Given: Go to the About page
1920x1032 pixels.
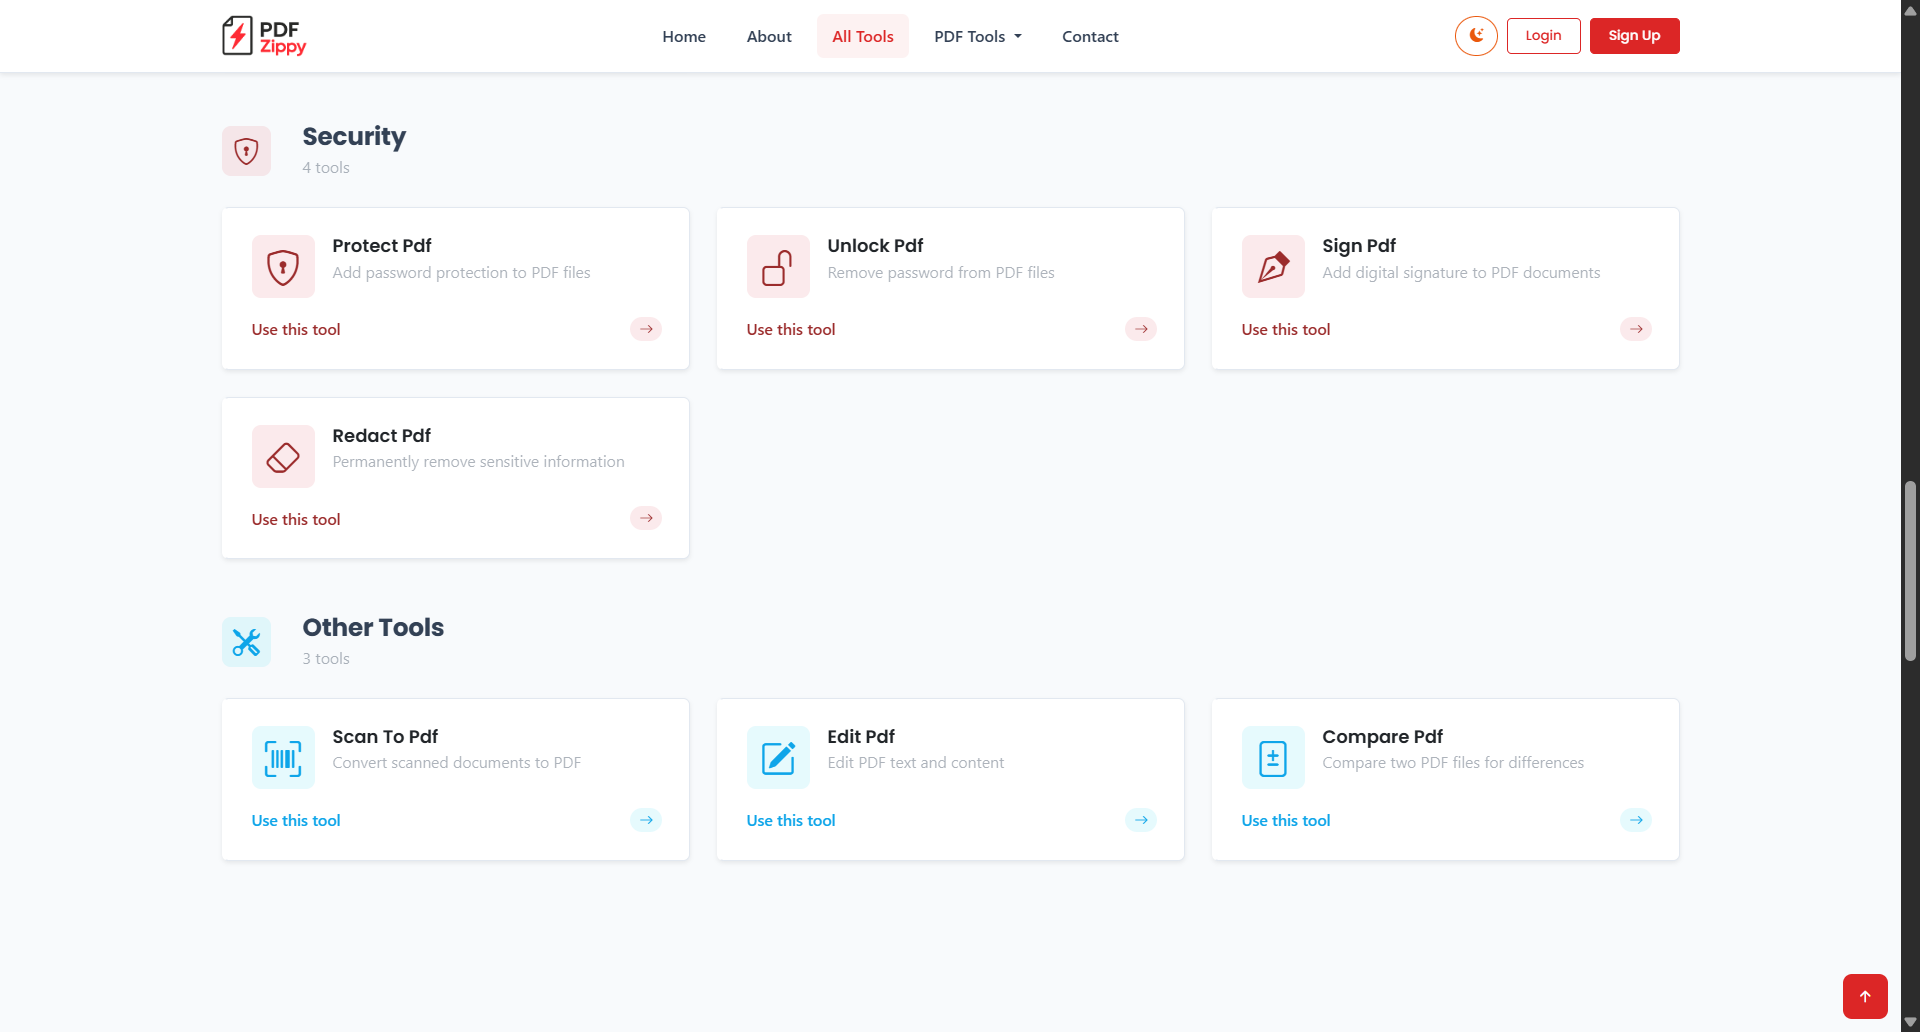Looking at the screenshot, I should pyautogui.click(x=768, y=36).
